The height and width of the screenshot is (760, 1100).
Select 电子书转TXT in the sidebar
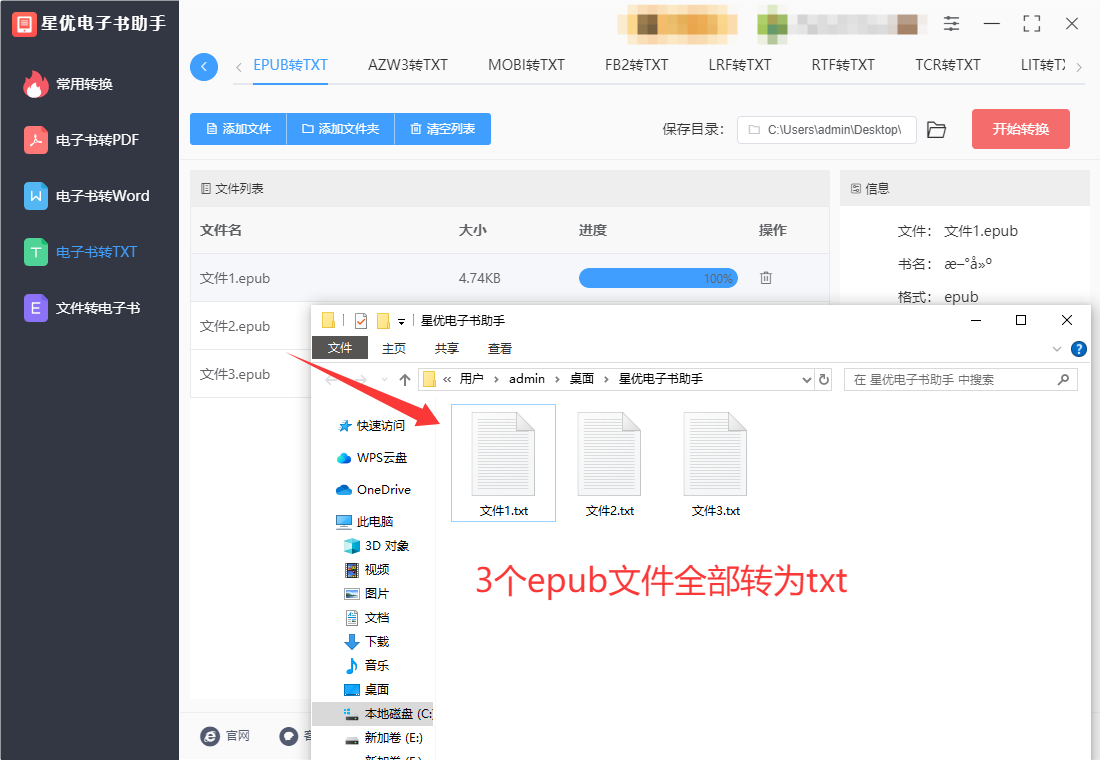click(x=81, y=252)
